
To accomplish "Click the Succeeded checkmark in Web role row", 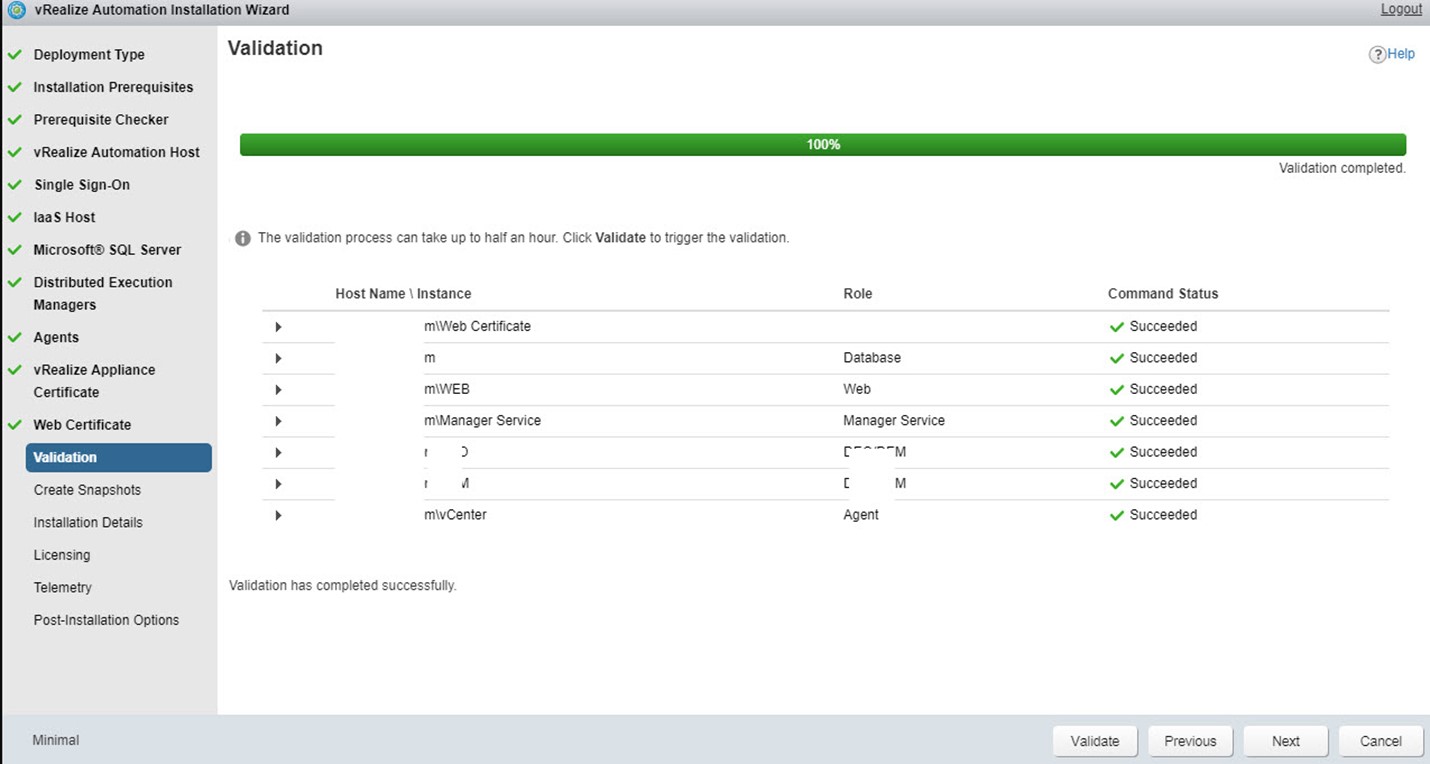I will click(1117, 389).
